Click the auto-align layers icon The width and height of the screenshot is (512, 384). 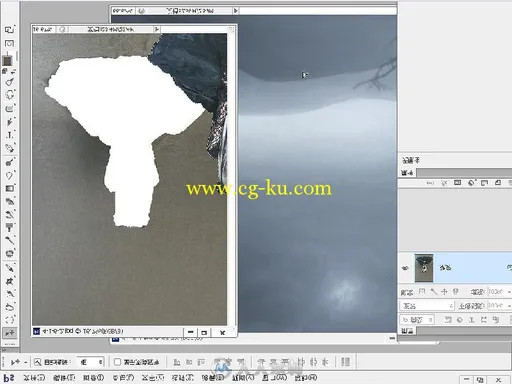pos(346,362)
